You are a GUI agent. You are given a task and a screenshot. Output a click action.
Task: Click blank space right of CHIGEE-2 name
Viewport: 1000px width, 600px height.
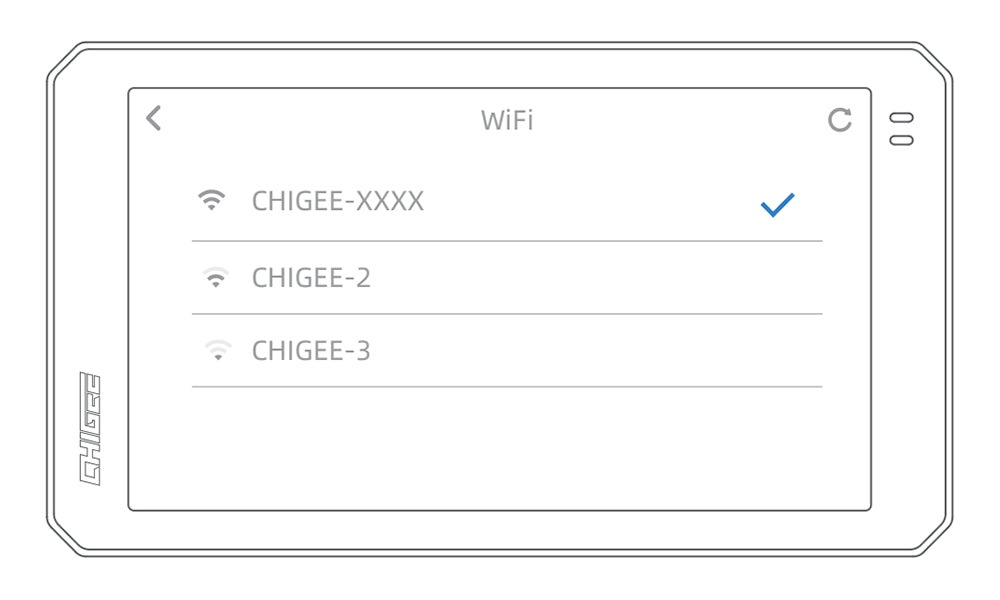click(x=600, y=278)
